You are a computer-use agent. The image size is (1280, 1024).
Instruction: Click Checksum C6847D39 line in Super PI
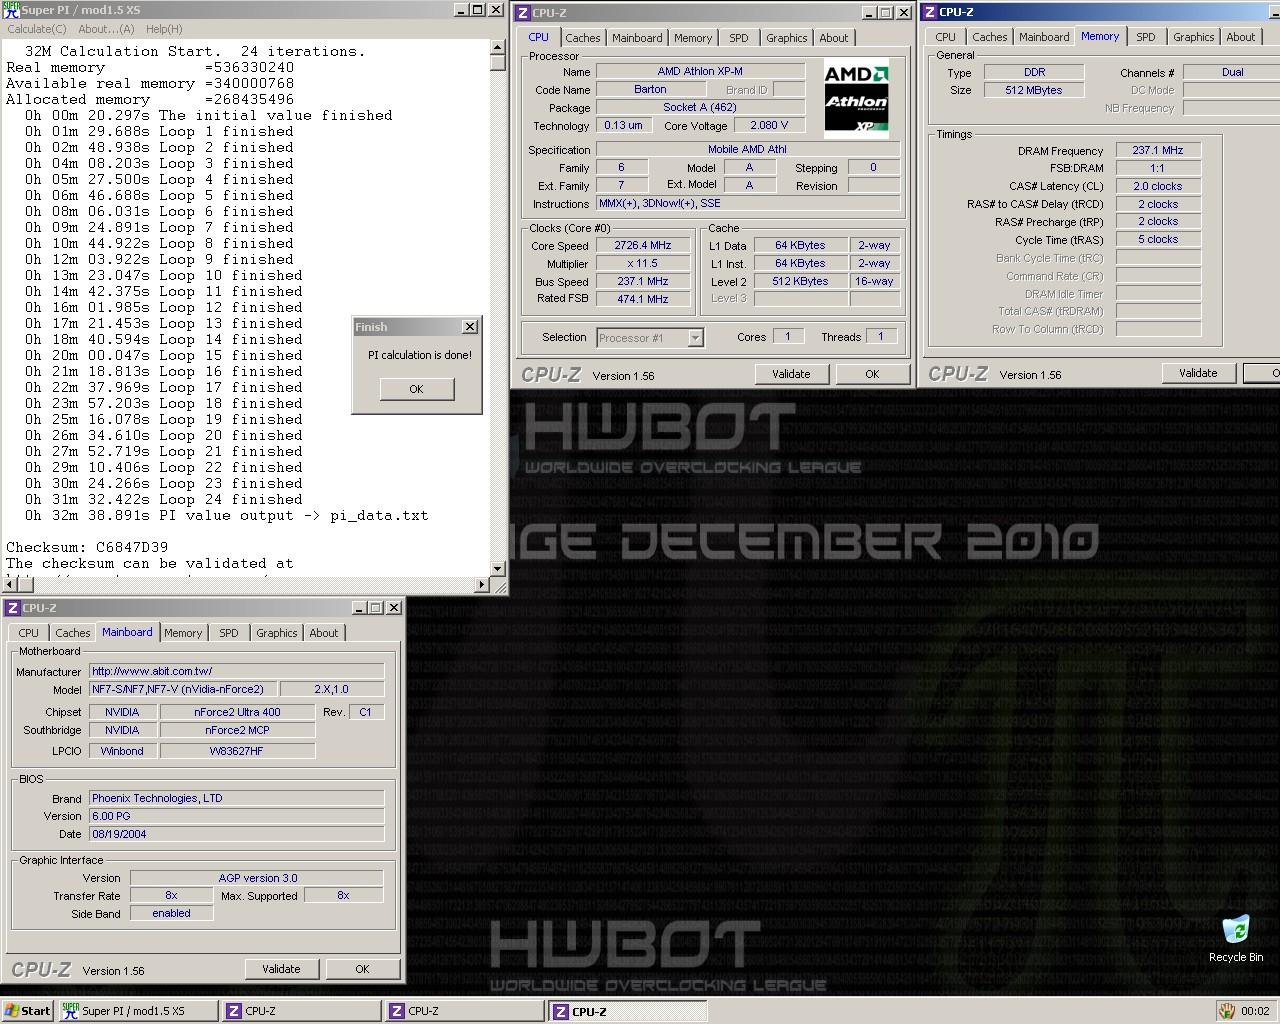tap(87, 547)
